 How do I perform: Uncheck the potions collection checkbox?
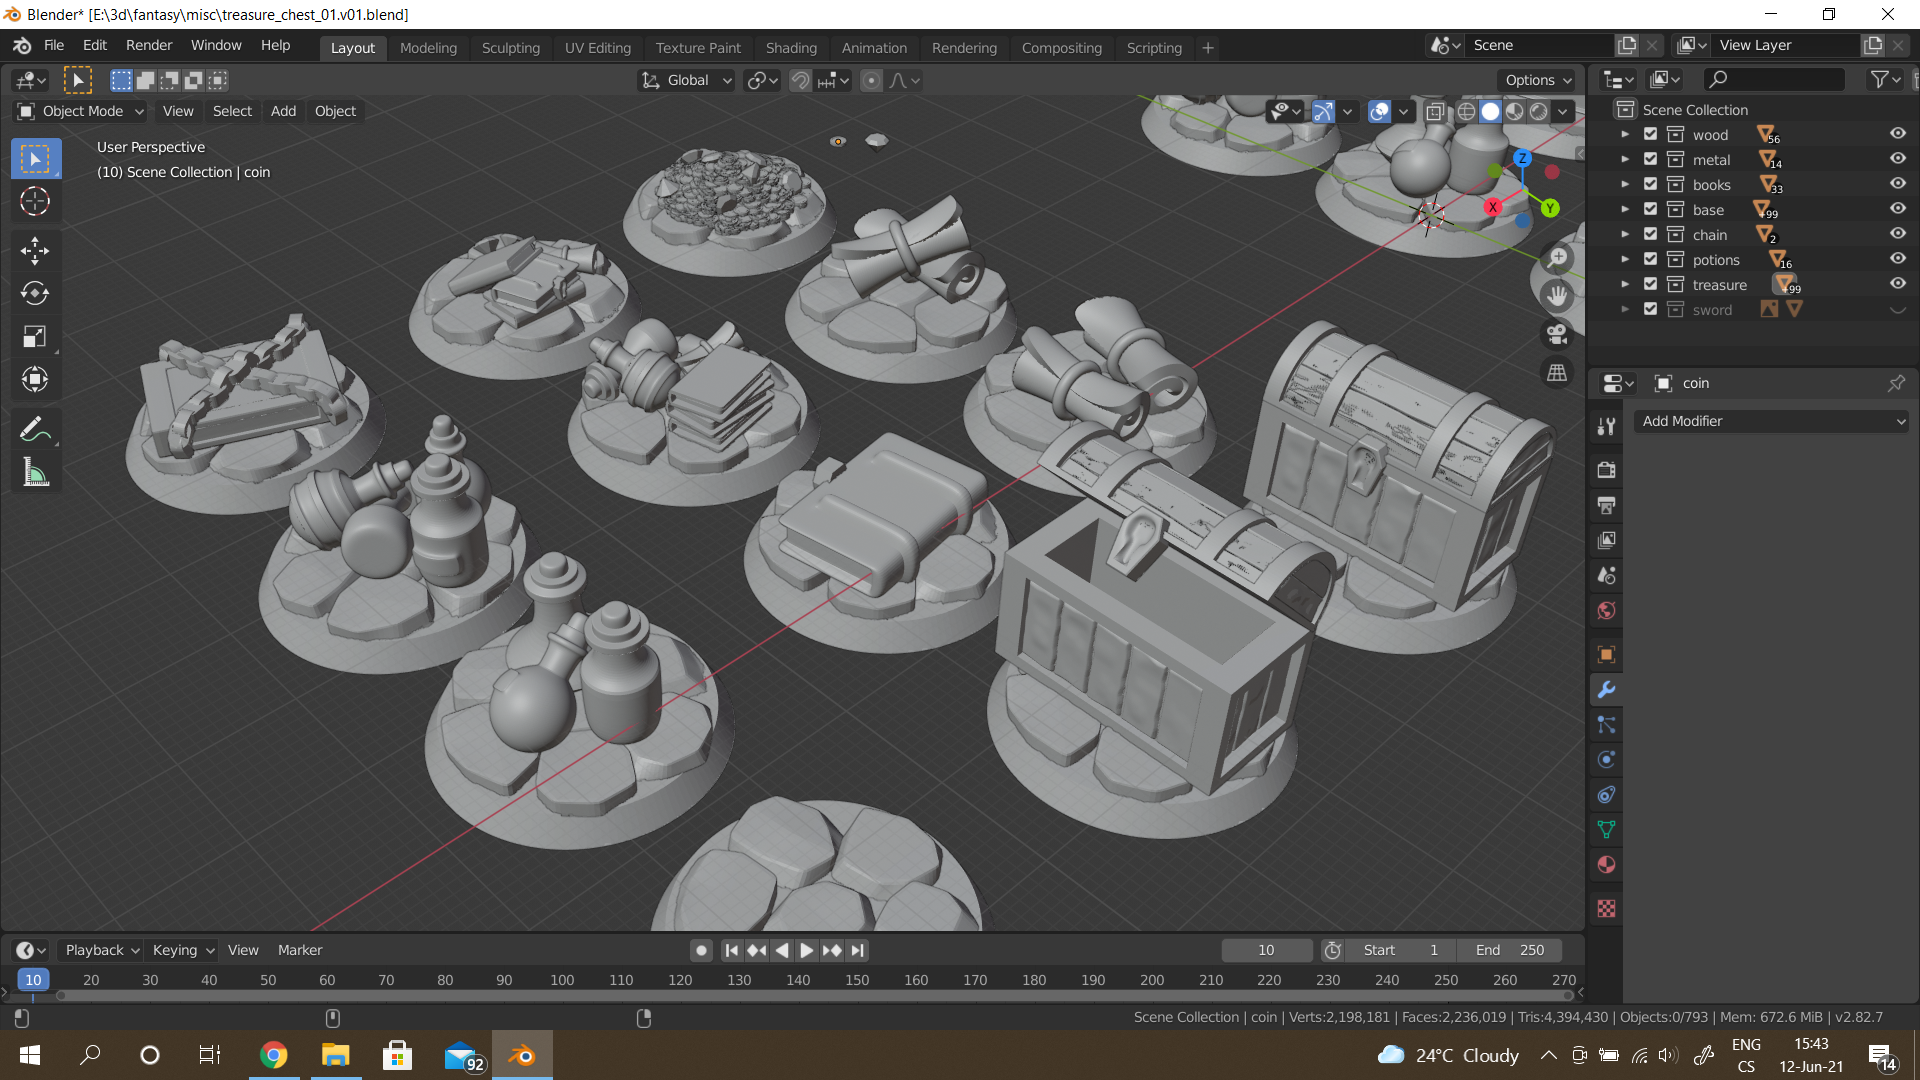coord(1651,259)
